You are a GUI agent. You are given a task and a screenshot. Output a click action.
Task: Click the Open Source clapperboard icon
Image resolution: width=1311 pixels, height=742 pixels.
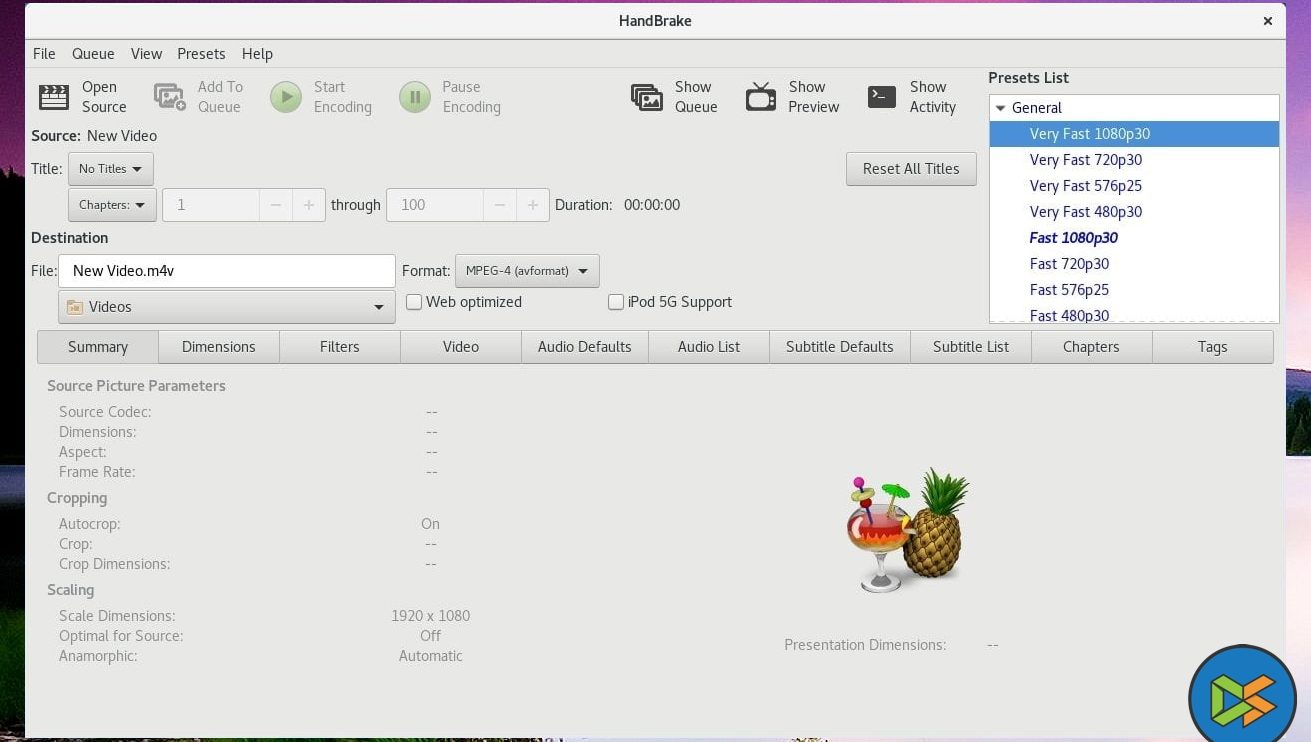(x=54, y=97)
